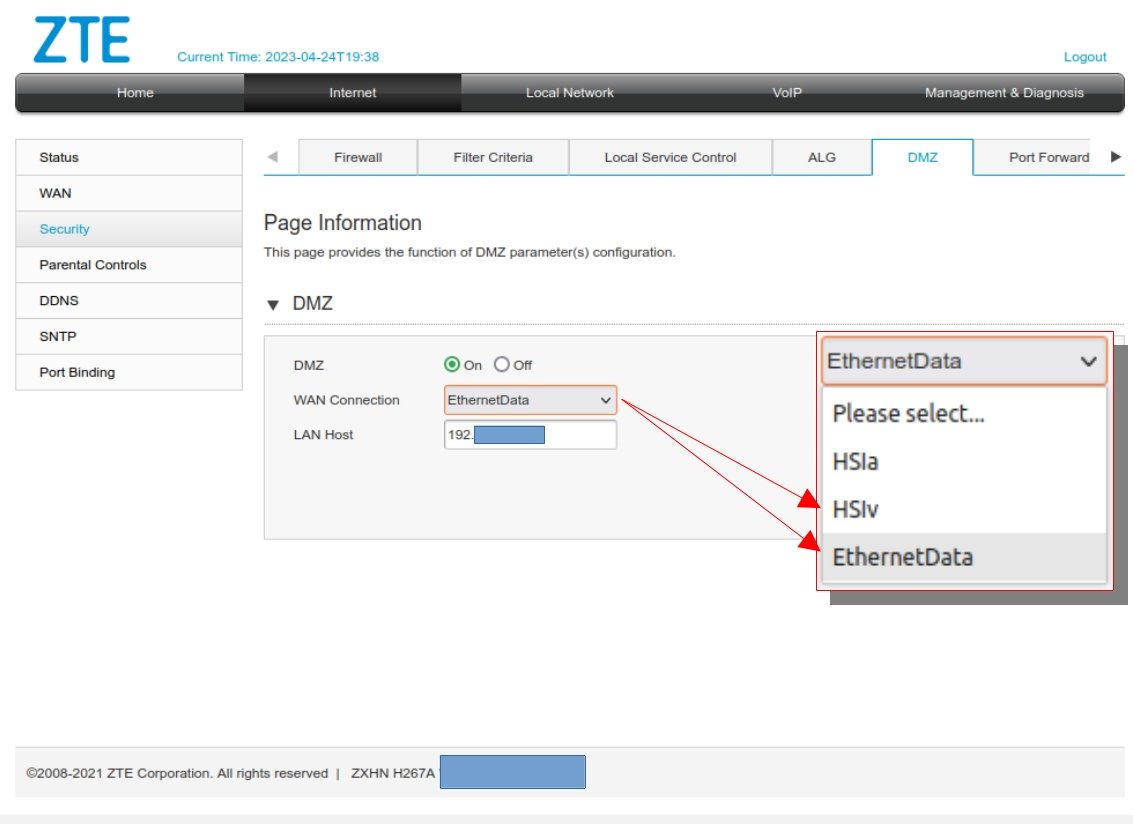Select the DMZ Off radio button

point(501,364)
